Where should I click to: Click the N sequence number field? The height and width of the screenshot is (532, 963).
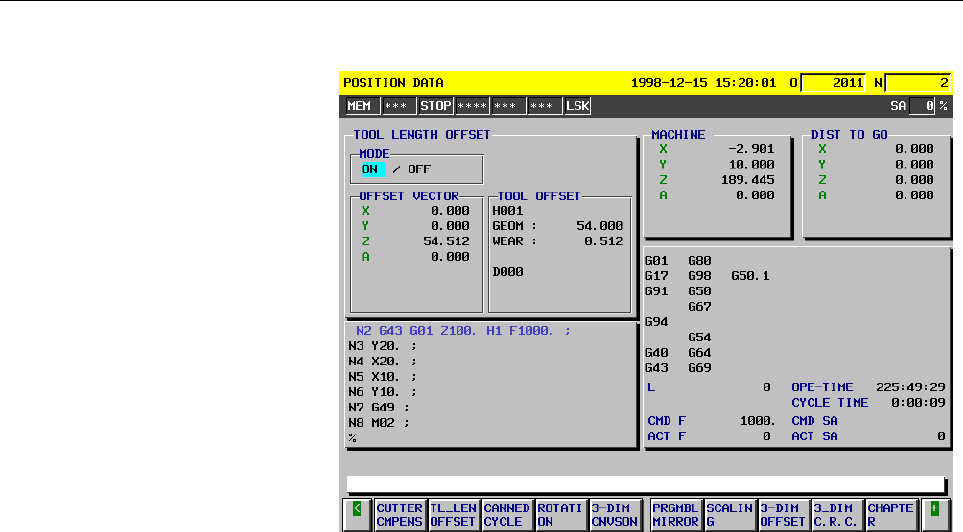(918, 82)
